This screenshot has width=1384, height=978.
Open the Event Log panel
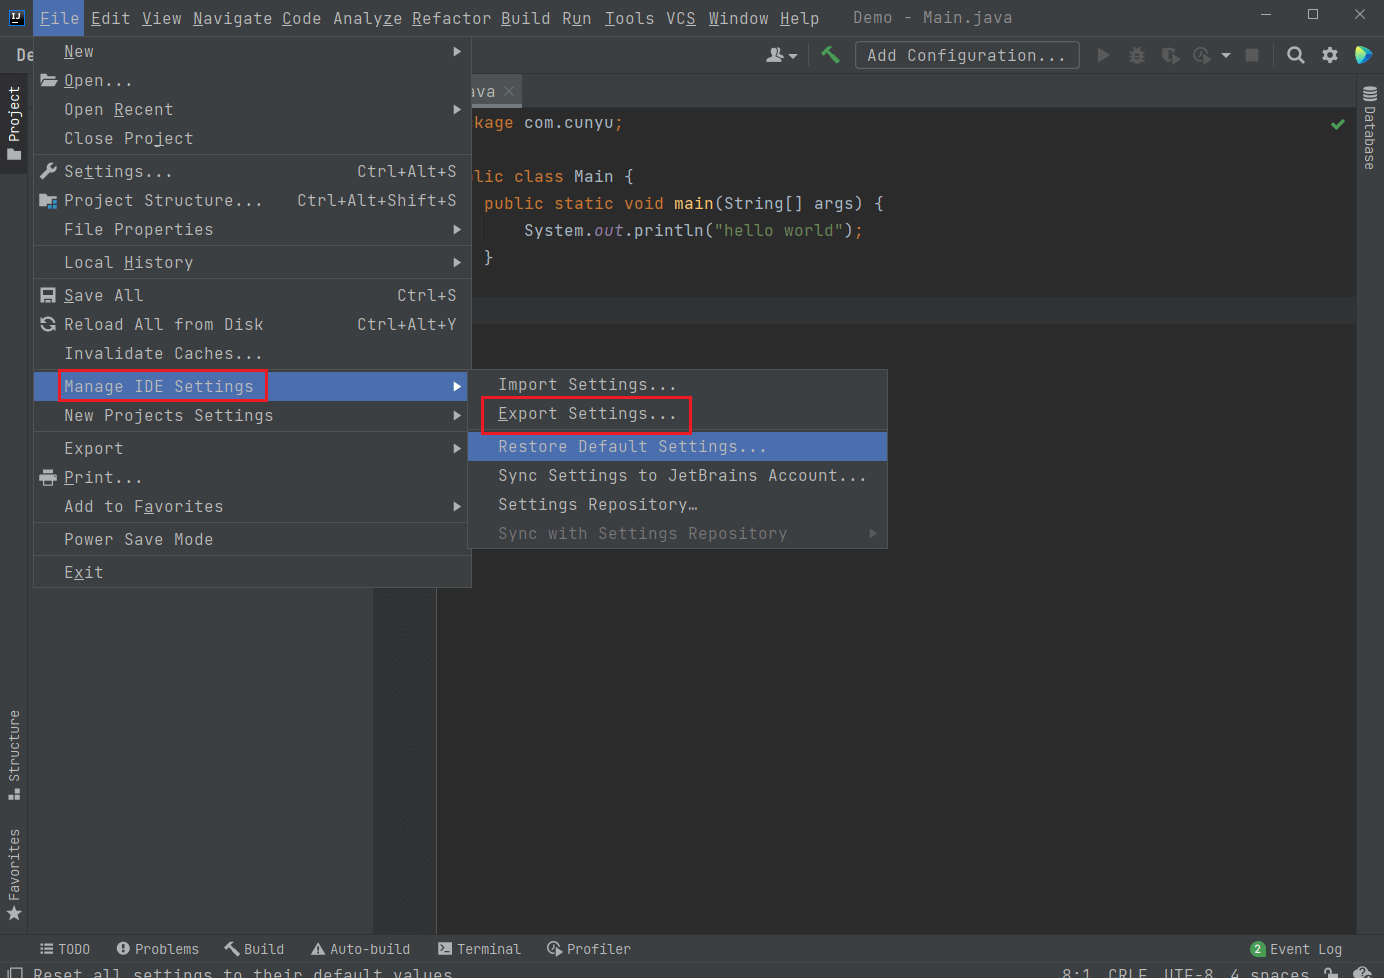click(x=1296, y=949)
